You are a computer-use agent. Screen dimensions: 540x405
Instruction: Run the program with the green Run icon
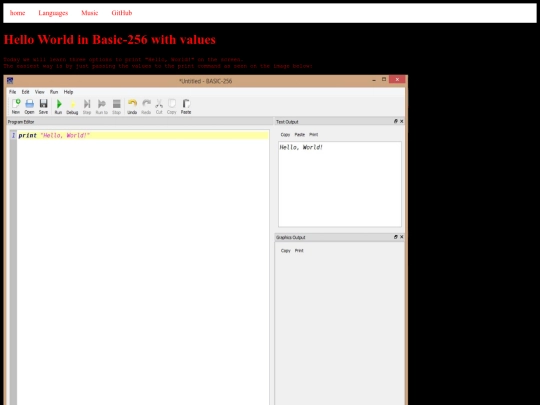point(59,106)
